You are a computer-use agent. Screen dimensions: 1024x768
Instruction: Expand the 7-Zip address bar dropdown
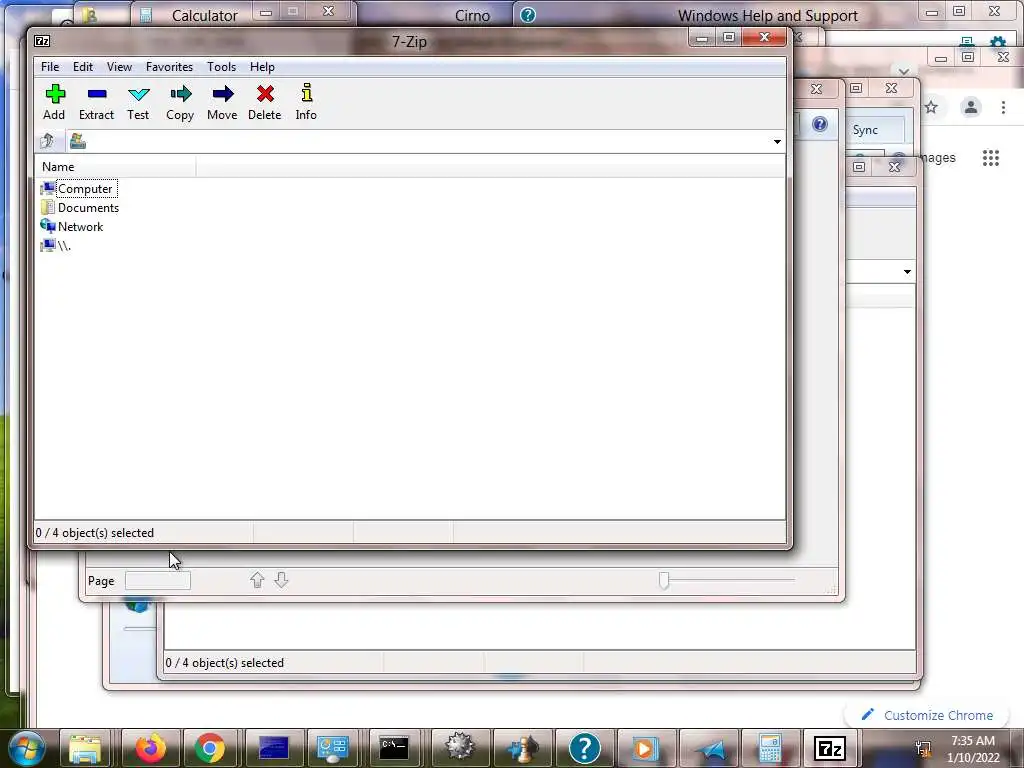click(776, 142)
